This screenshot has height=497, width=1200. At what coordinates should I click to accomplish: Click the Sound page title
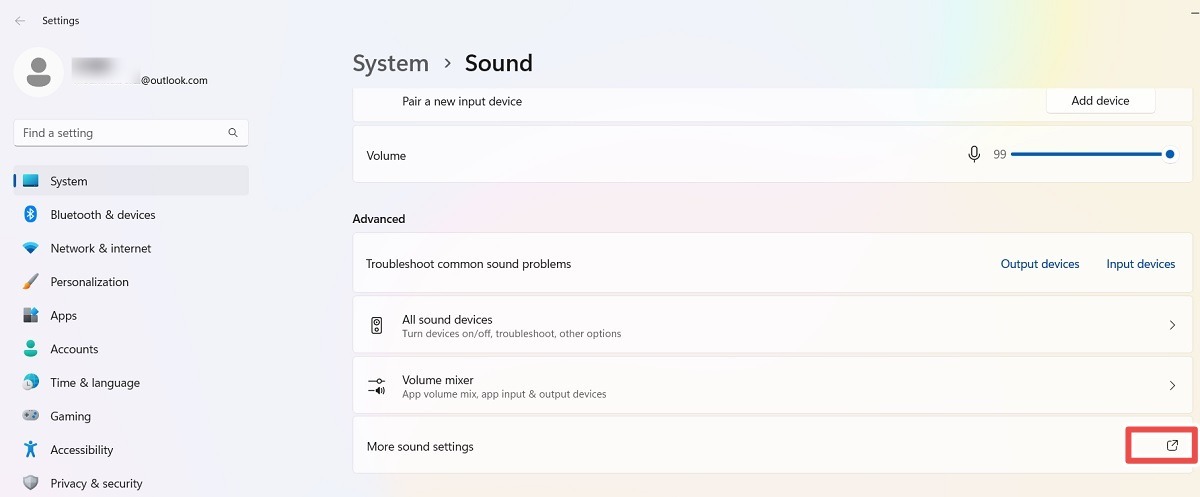click(x=499, y=63)
